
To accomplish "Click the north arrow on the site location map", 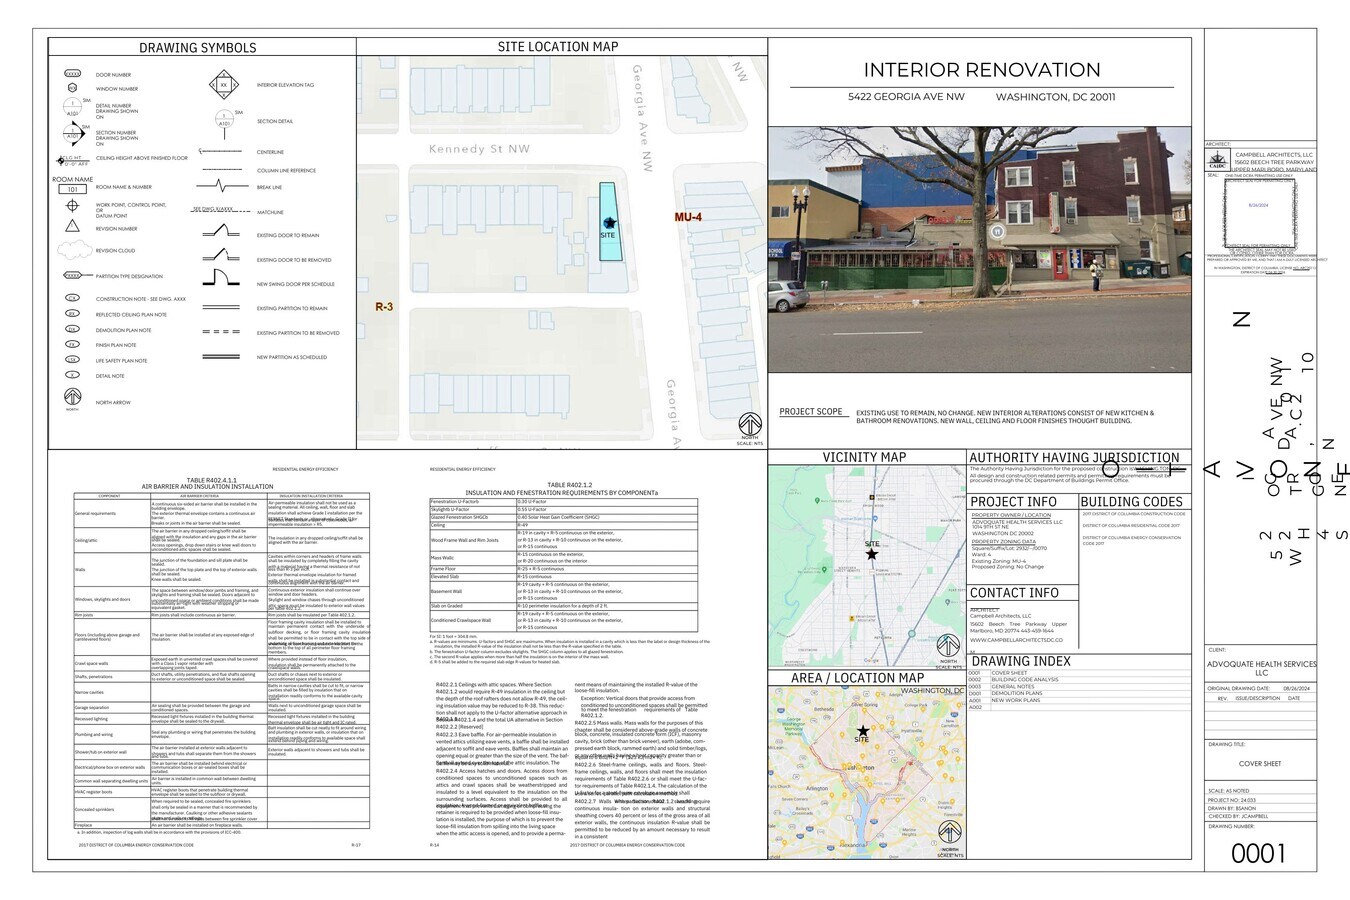I will pyautogui.click(x=749, y=424).
